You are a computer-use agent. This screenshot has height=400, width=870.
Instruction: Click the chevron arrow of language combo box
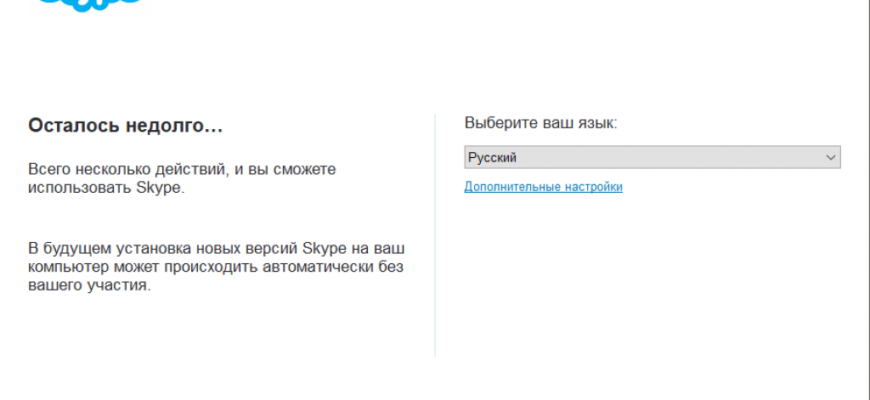tap(831, 158)
